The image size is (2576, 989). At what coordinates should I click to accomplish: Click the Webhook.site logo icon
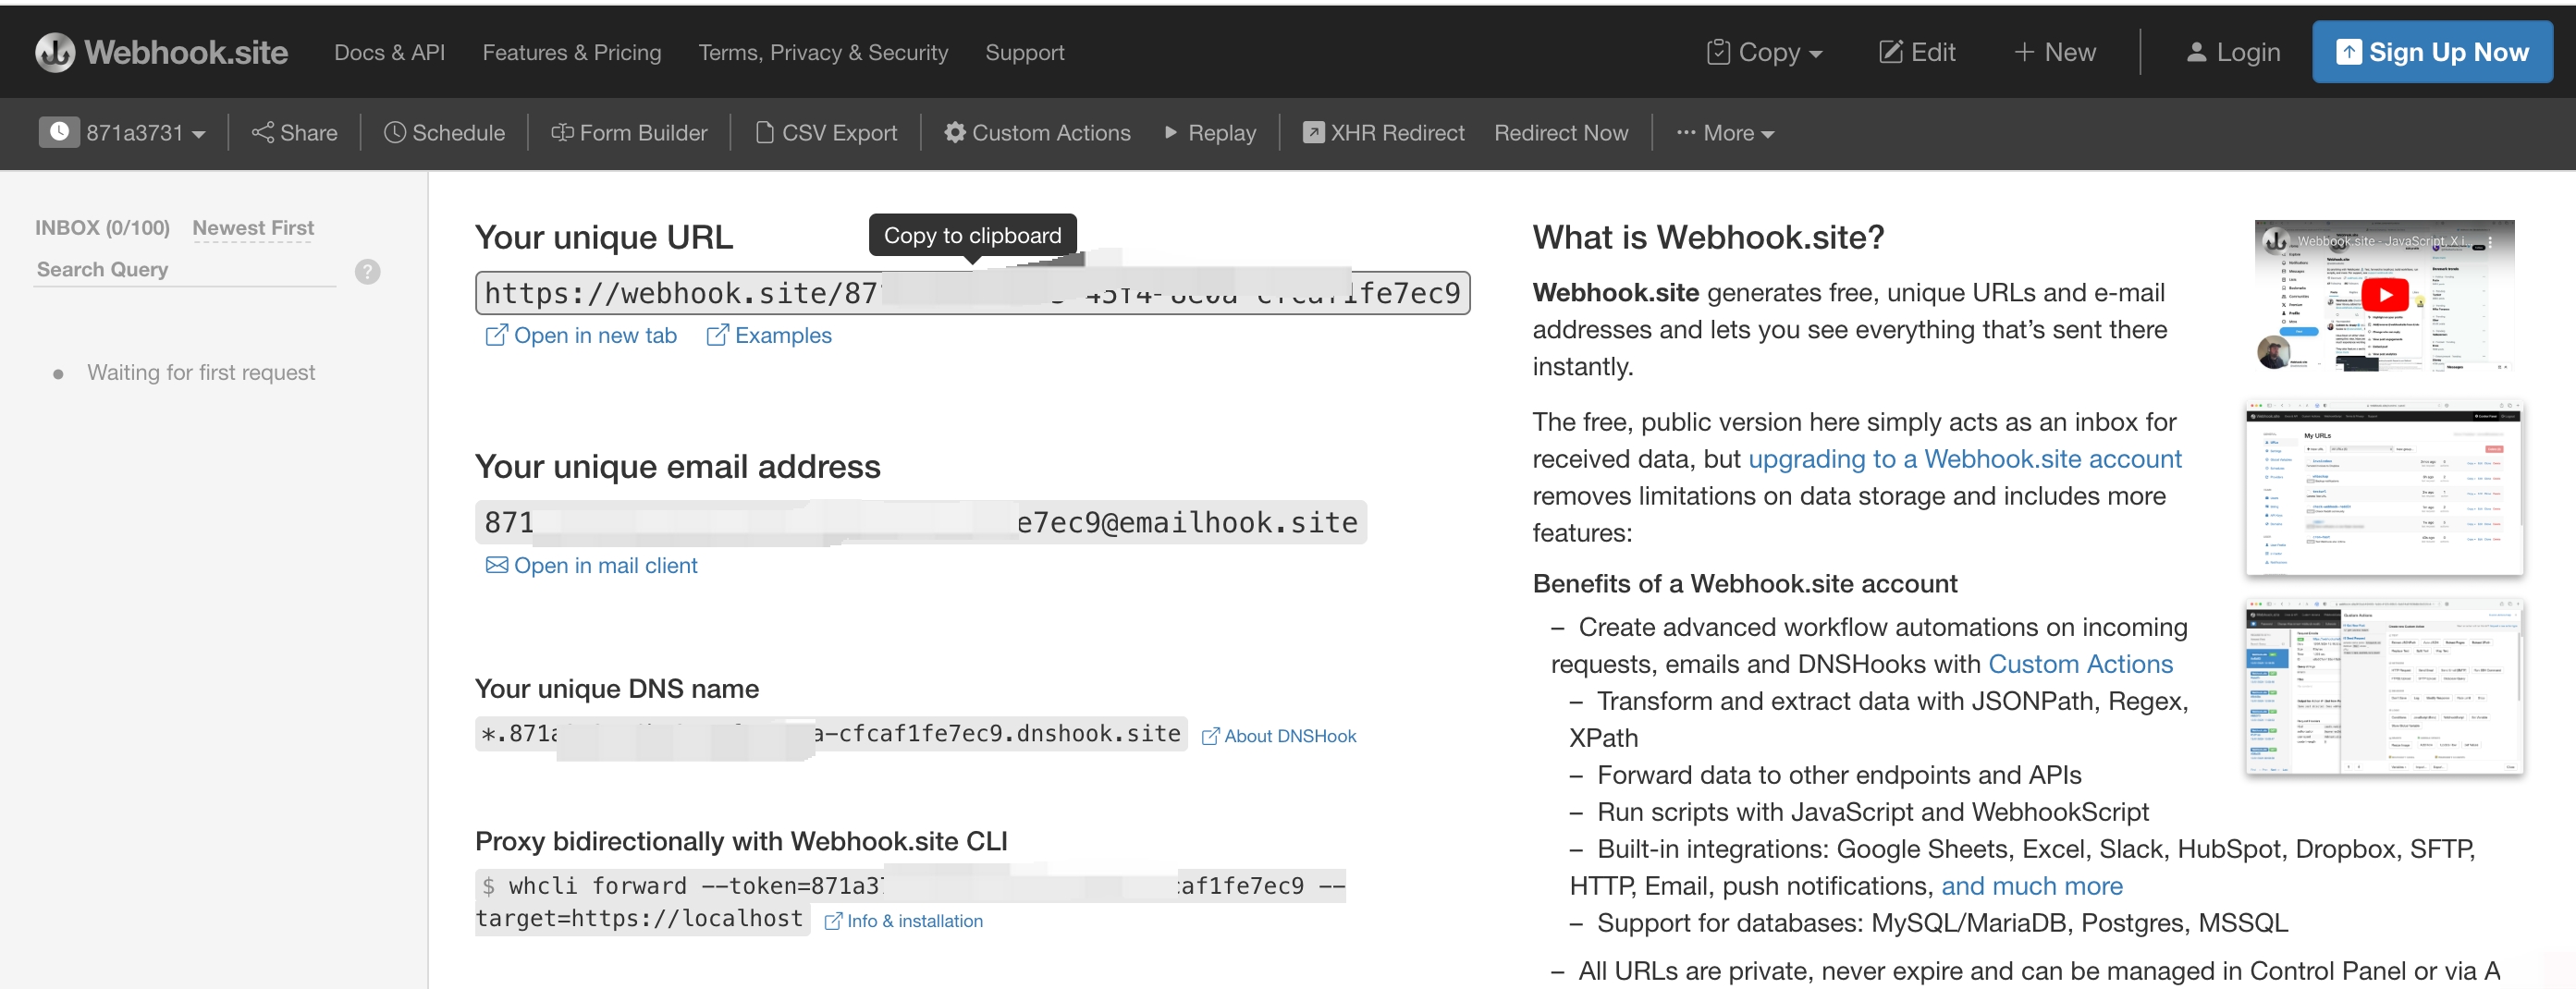point(55,52)
